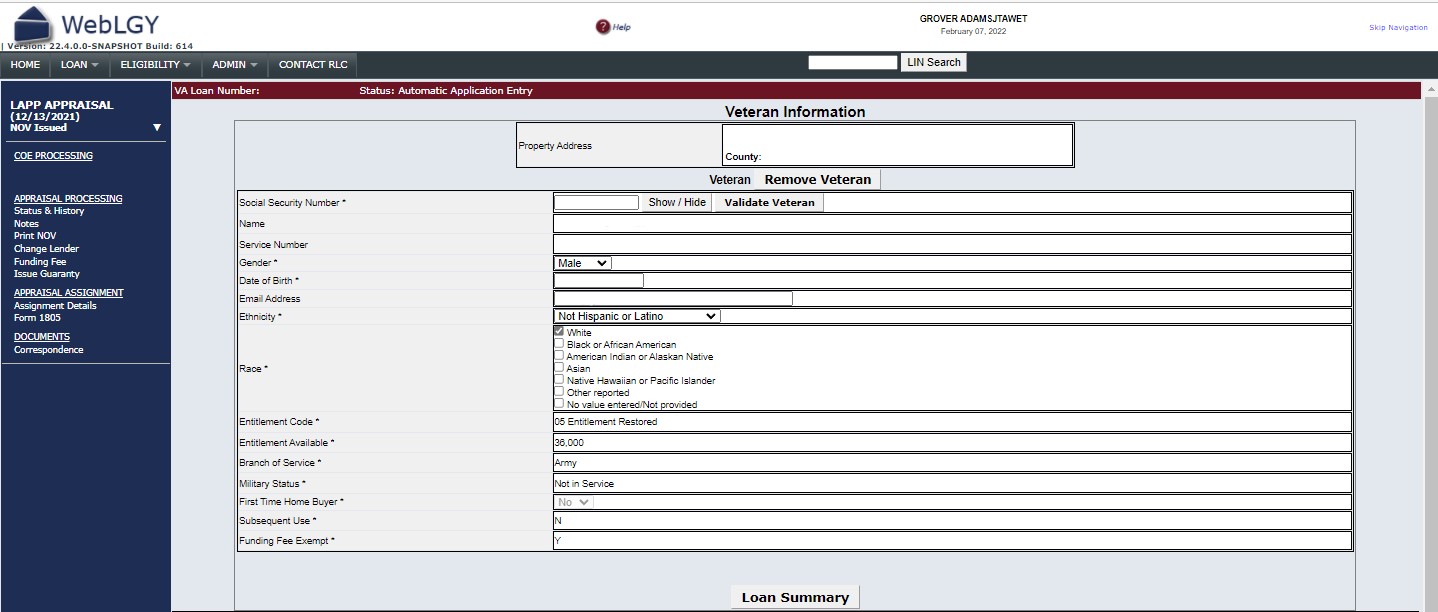Collapse the LAPP Appraisal sidebar arrow
This screenshot has height=612, width=1438.
click(157, 127)
